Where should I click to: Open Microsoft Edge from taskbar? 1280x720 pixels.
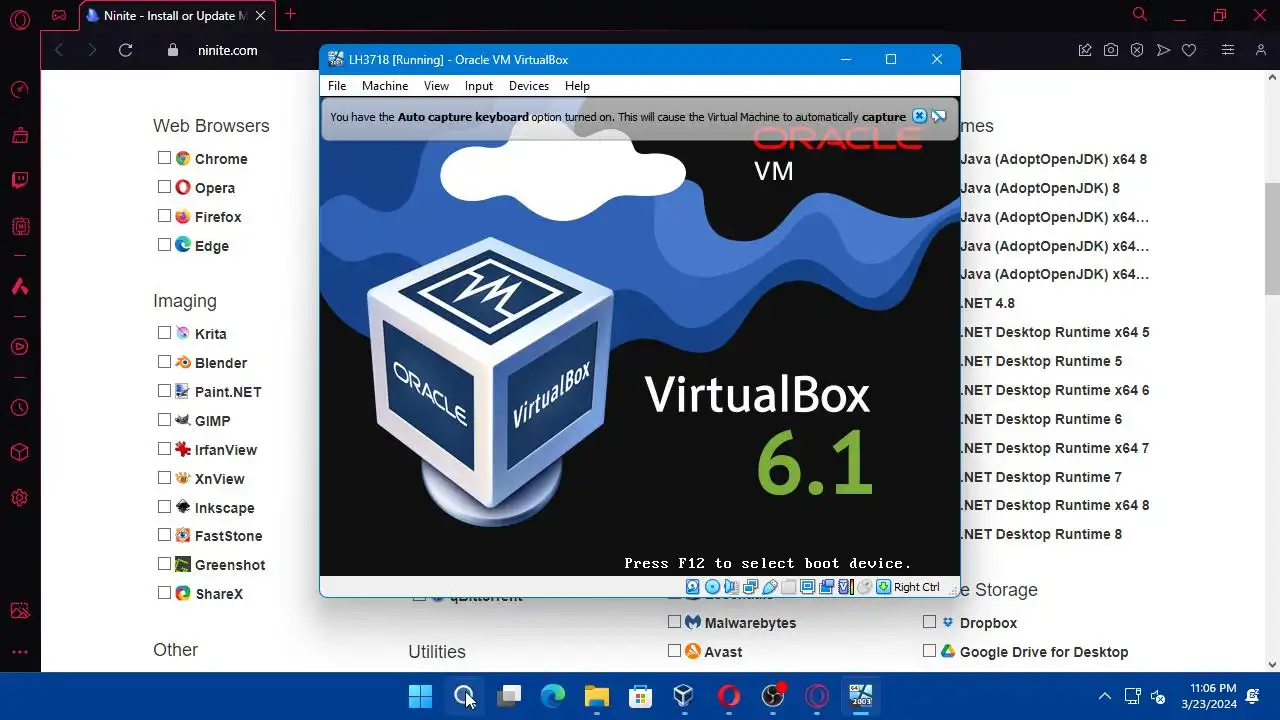tap(553, 696)
